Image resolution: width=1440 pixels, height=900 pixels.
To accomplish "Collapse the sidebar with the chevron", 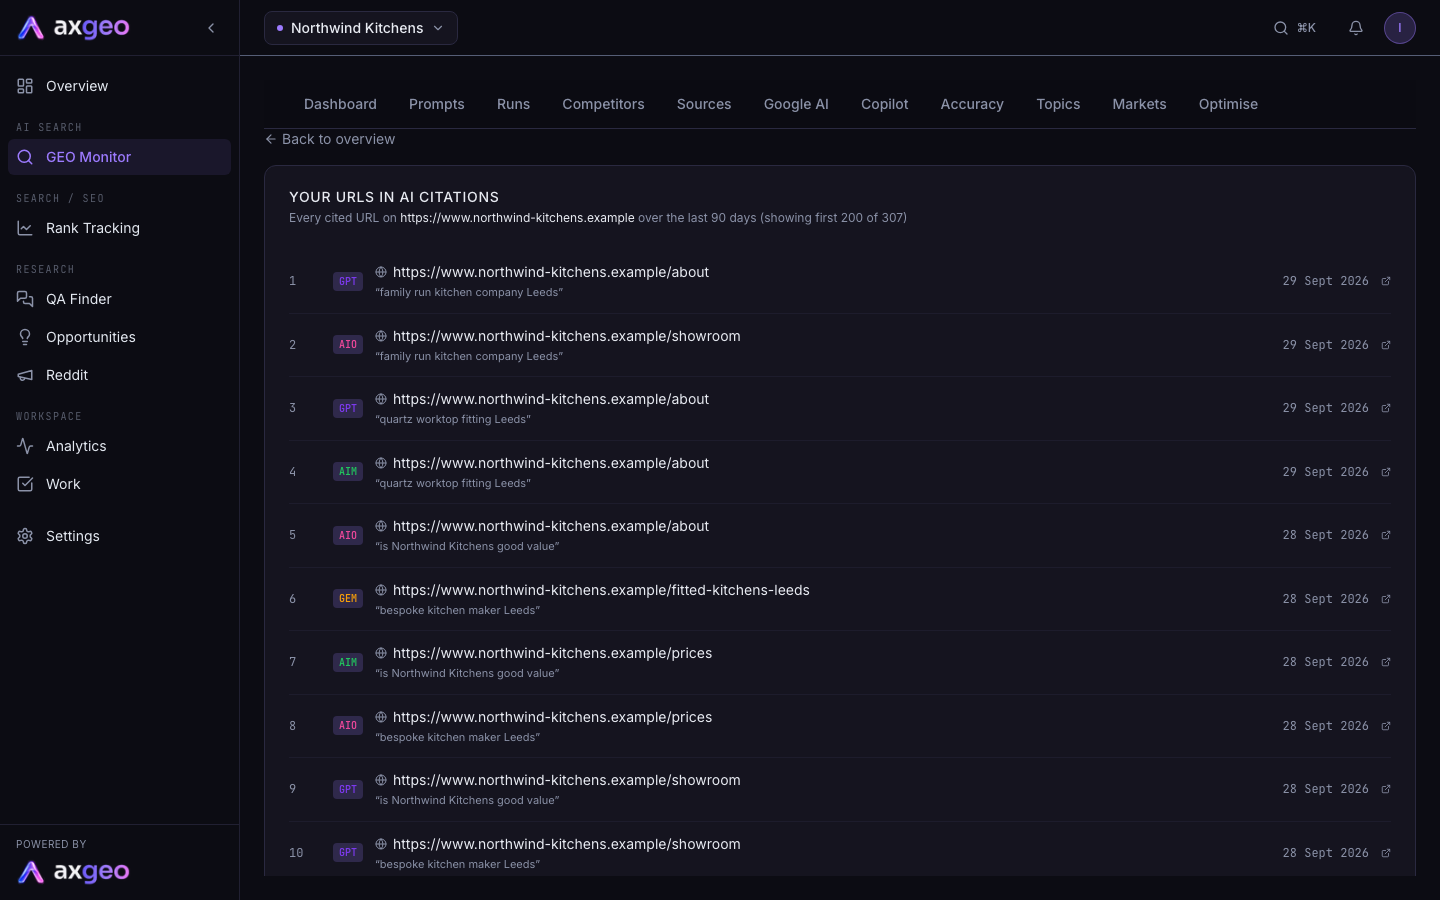I will [x=211, y=28].
